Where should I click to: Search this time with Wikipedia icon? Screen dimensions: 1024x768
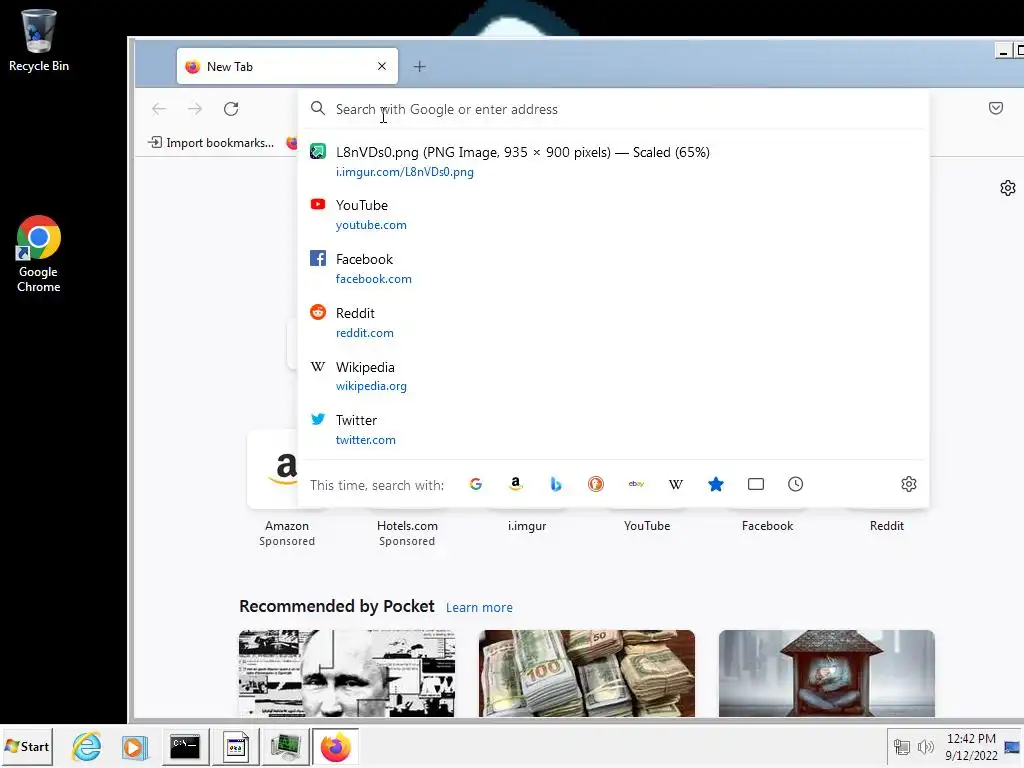(x=676, y=484)
